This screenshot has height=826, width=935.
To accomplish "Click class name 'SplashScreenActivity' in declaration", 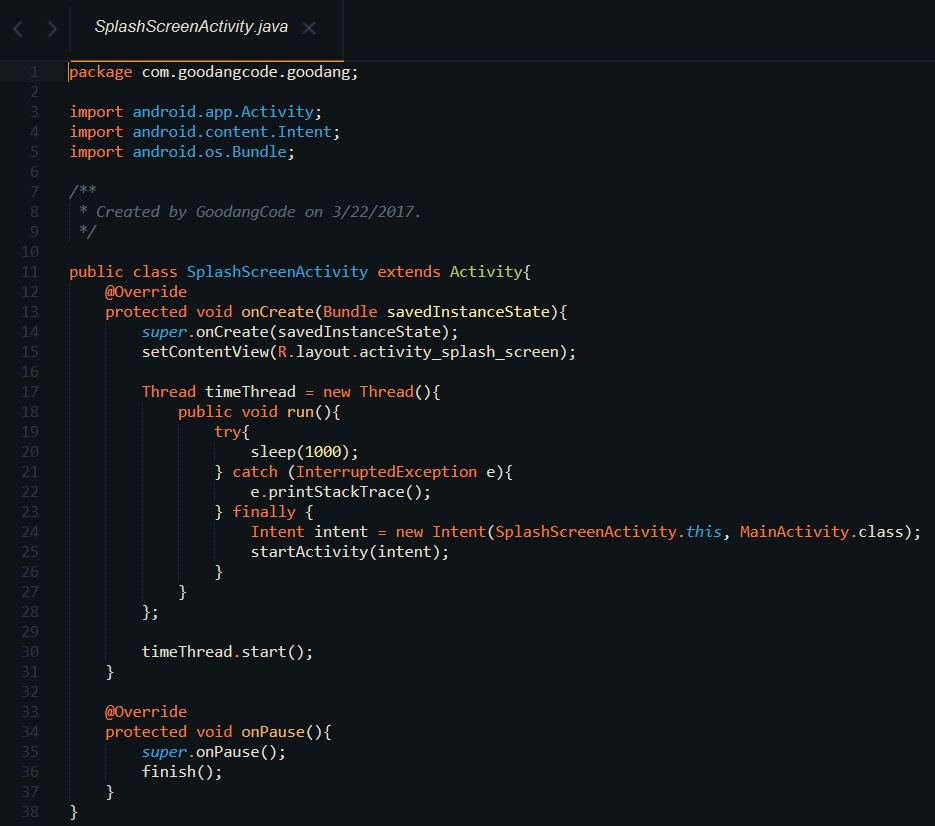I will (x=277, y=272).
